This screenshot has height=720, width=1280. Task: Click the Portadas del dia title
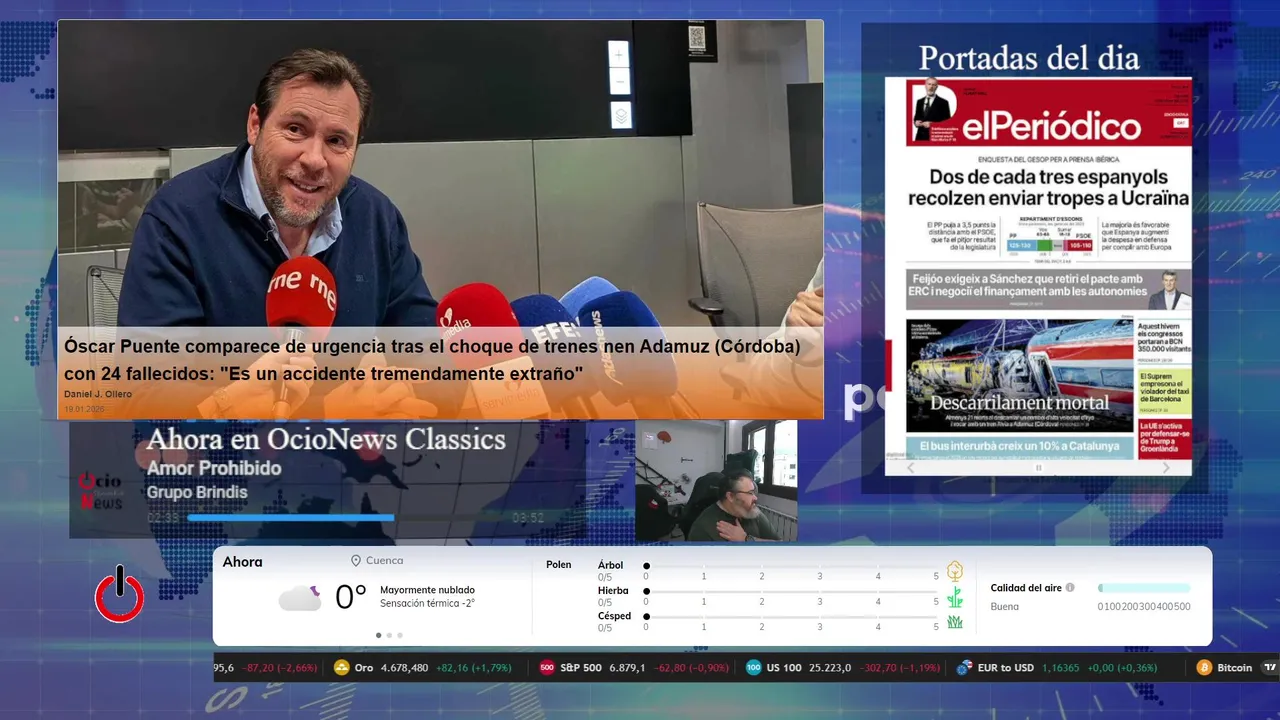(x=1029, y=58)
